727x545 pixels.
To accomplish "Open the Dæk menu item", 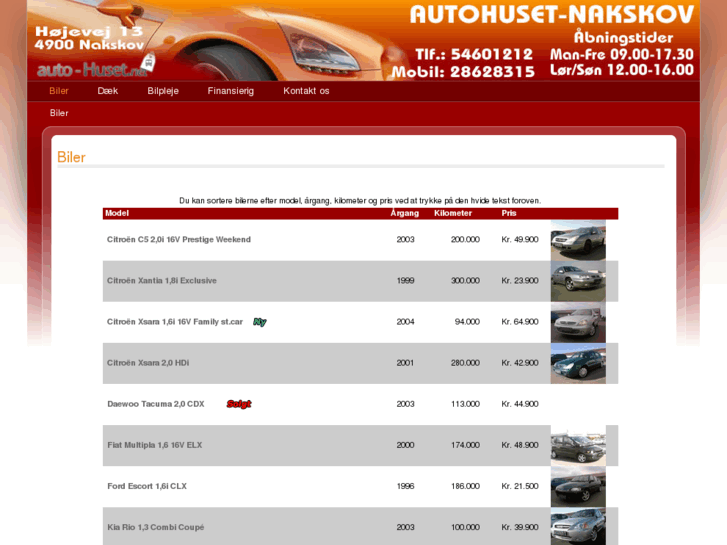I will tap(108, 91).
